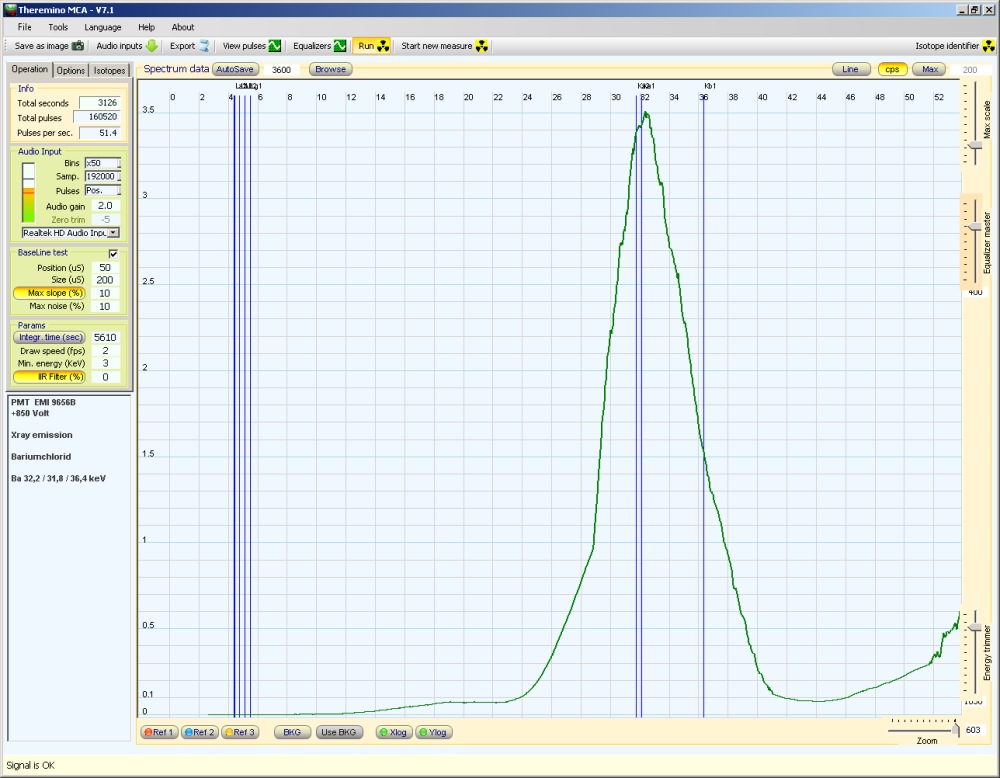Click the Signal is OK status text
Viewport: 1000px width, 778px height.
click(x=31, y=765)
